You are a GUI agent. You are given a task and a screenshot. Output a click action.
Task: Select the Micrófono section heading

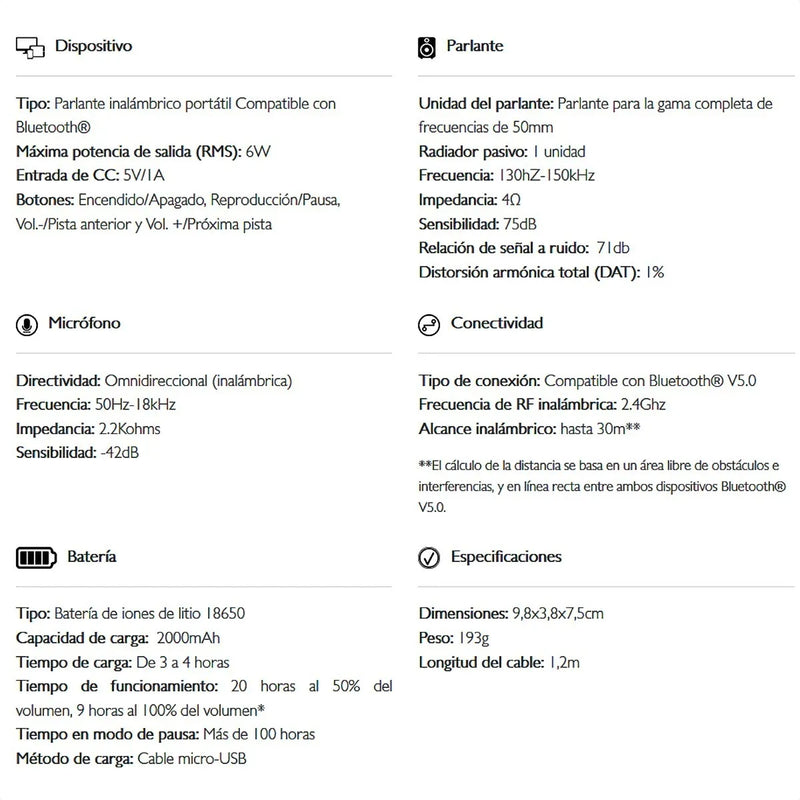click(x=85, y=324)
